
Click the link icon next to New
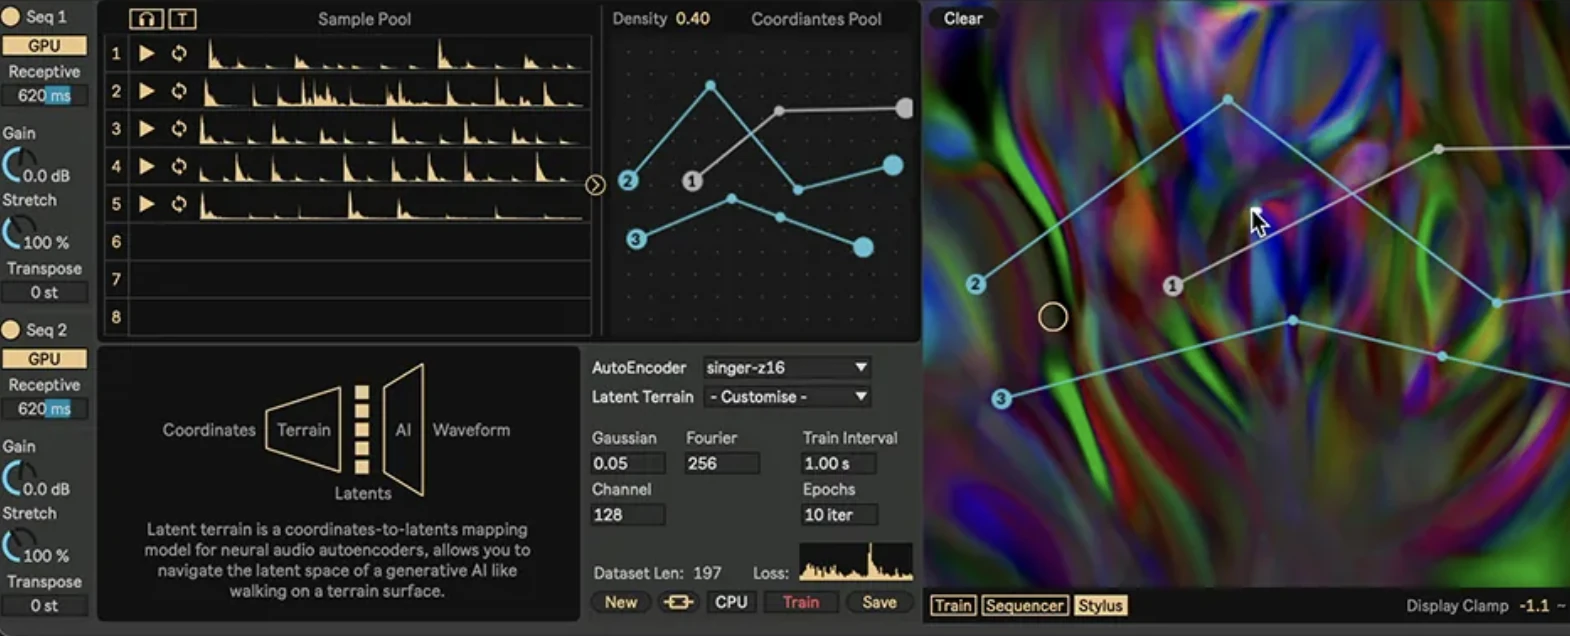(x=678, y=602)
